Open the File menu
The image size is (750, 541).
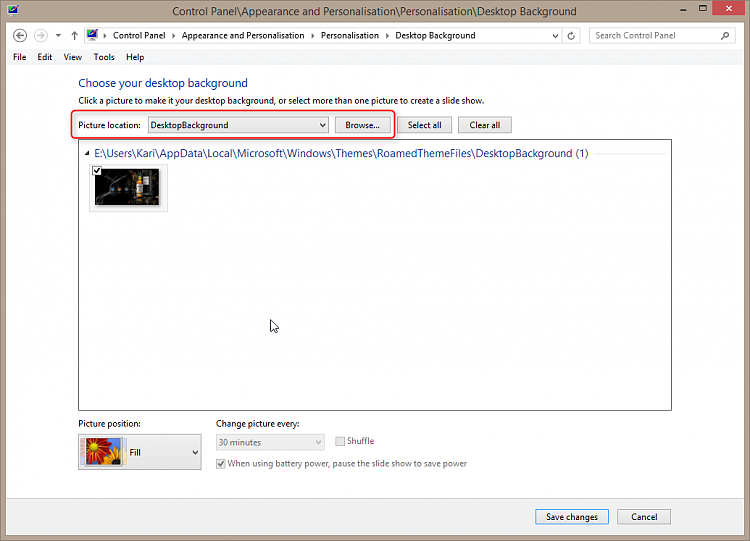(x=20, y=57)
